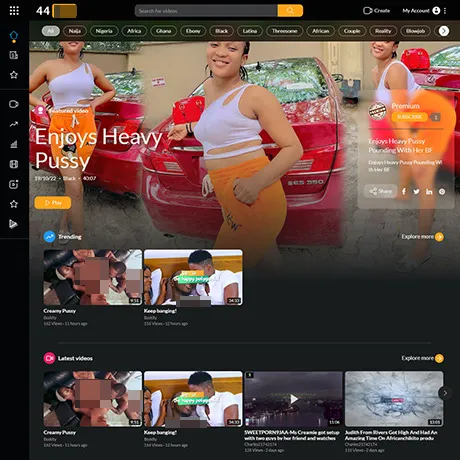Open the My Account avatar icon
This screenshot has height=460, width=460.
(436, 11)
